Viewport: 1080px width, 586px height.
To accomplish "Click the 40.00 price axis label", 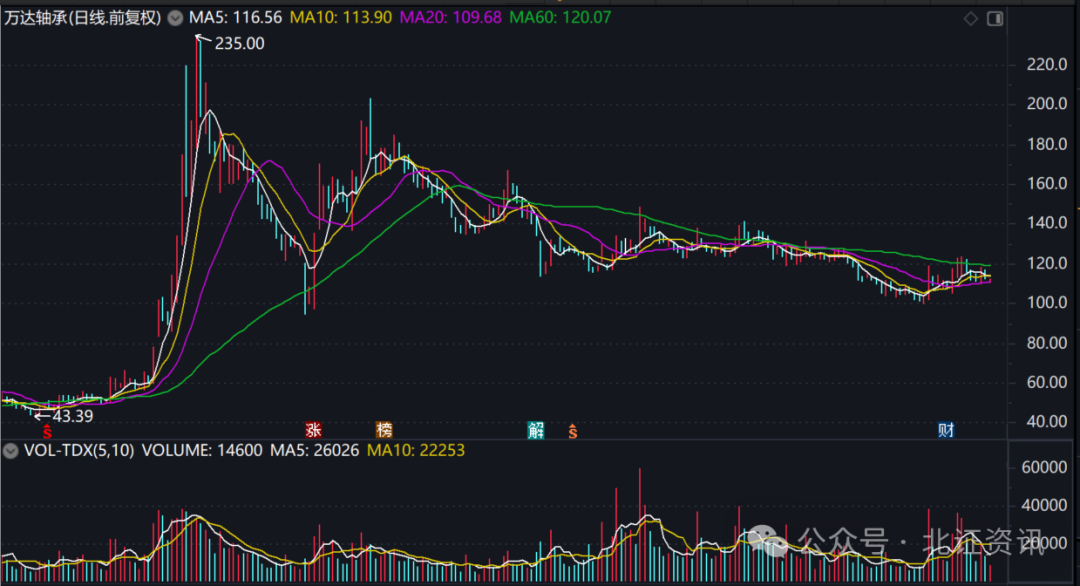I will coord(1047,421).
